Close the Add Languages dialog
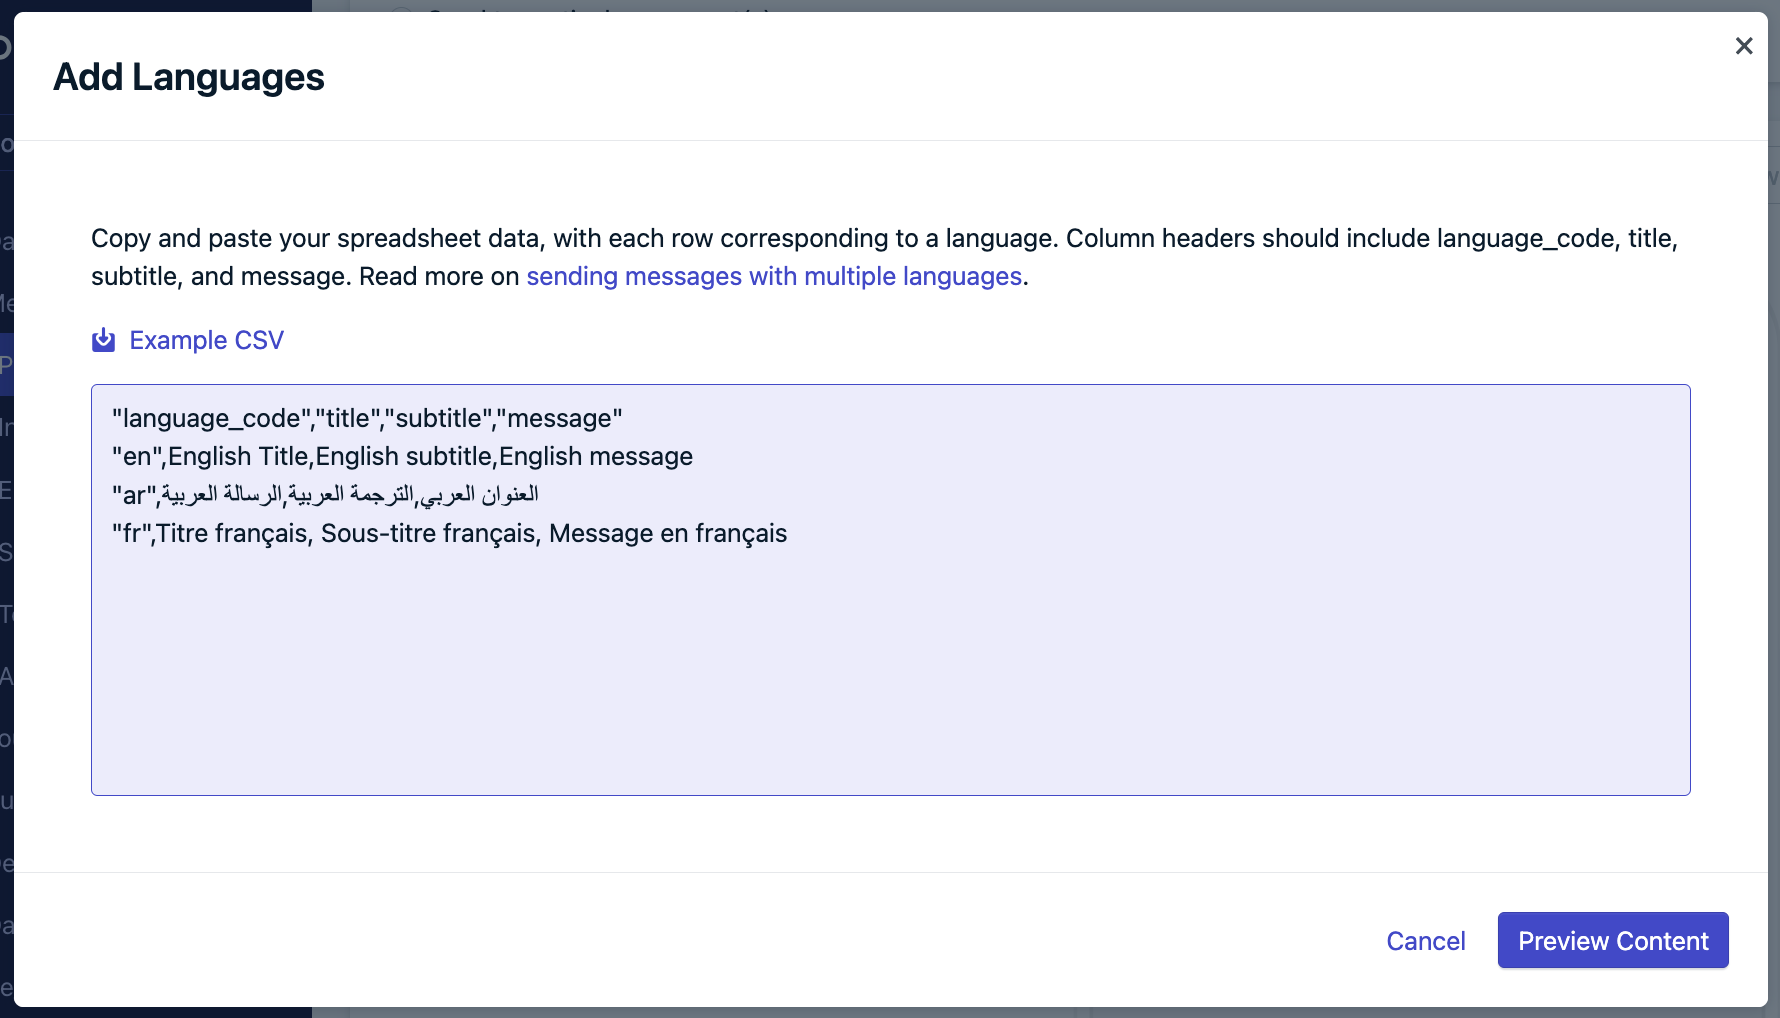 [1744, 46]
